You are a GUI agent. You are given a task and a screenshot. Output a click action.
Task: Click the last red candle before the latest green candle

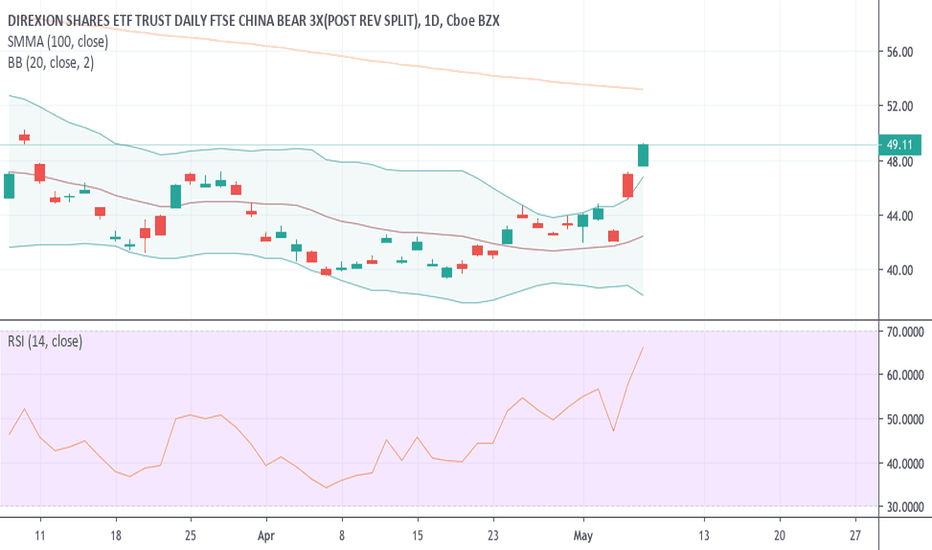click(628, 185)
